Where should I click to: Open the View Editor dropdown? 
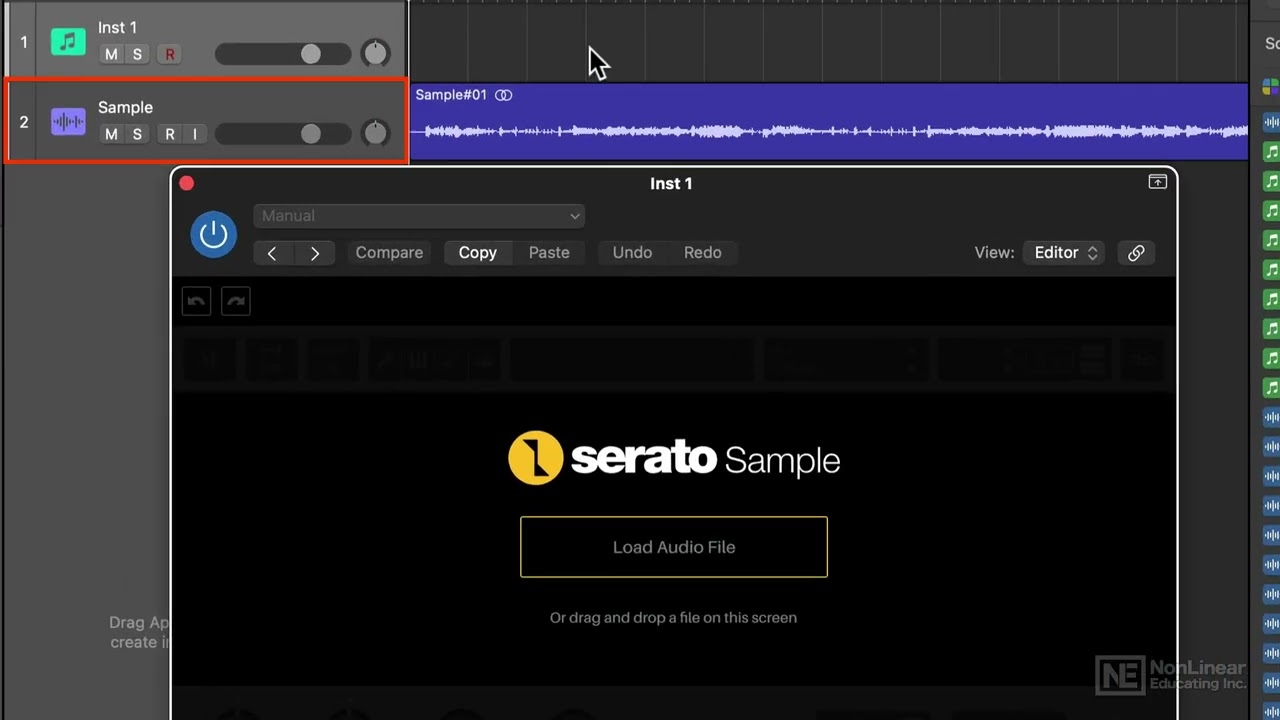tap(1066, 253)
